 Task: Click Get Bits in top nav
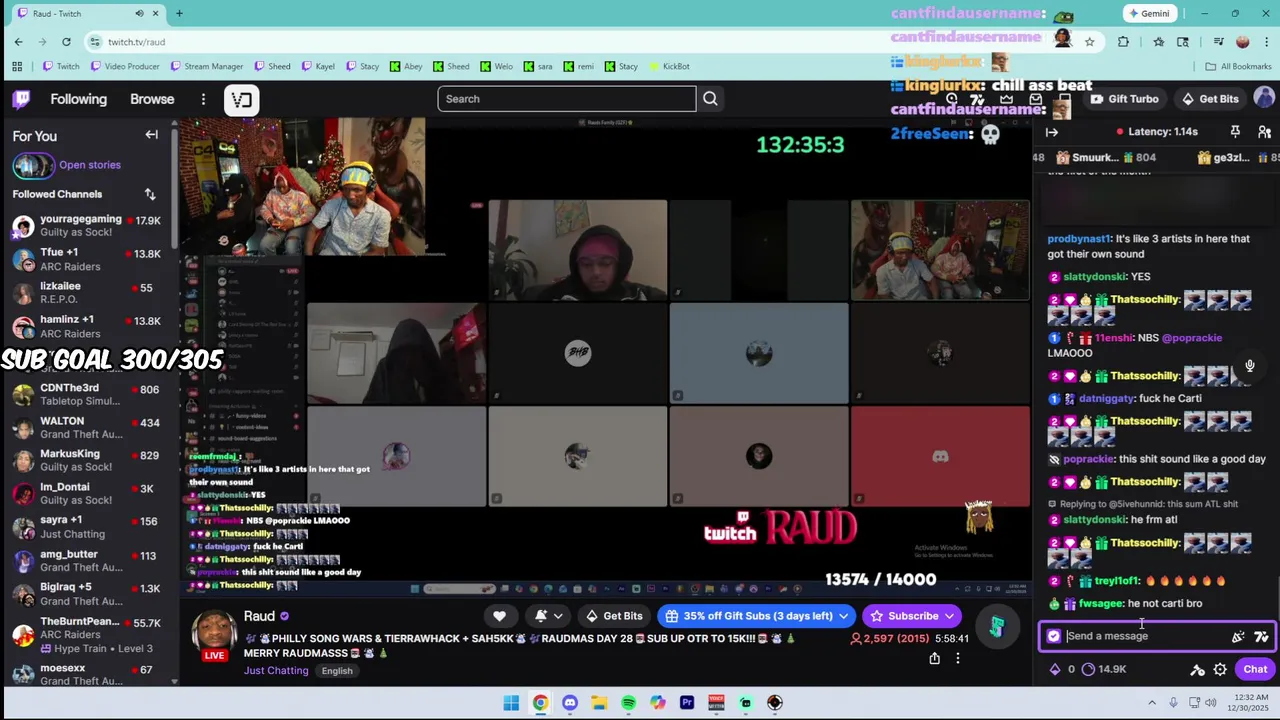[1210, 99]
